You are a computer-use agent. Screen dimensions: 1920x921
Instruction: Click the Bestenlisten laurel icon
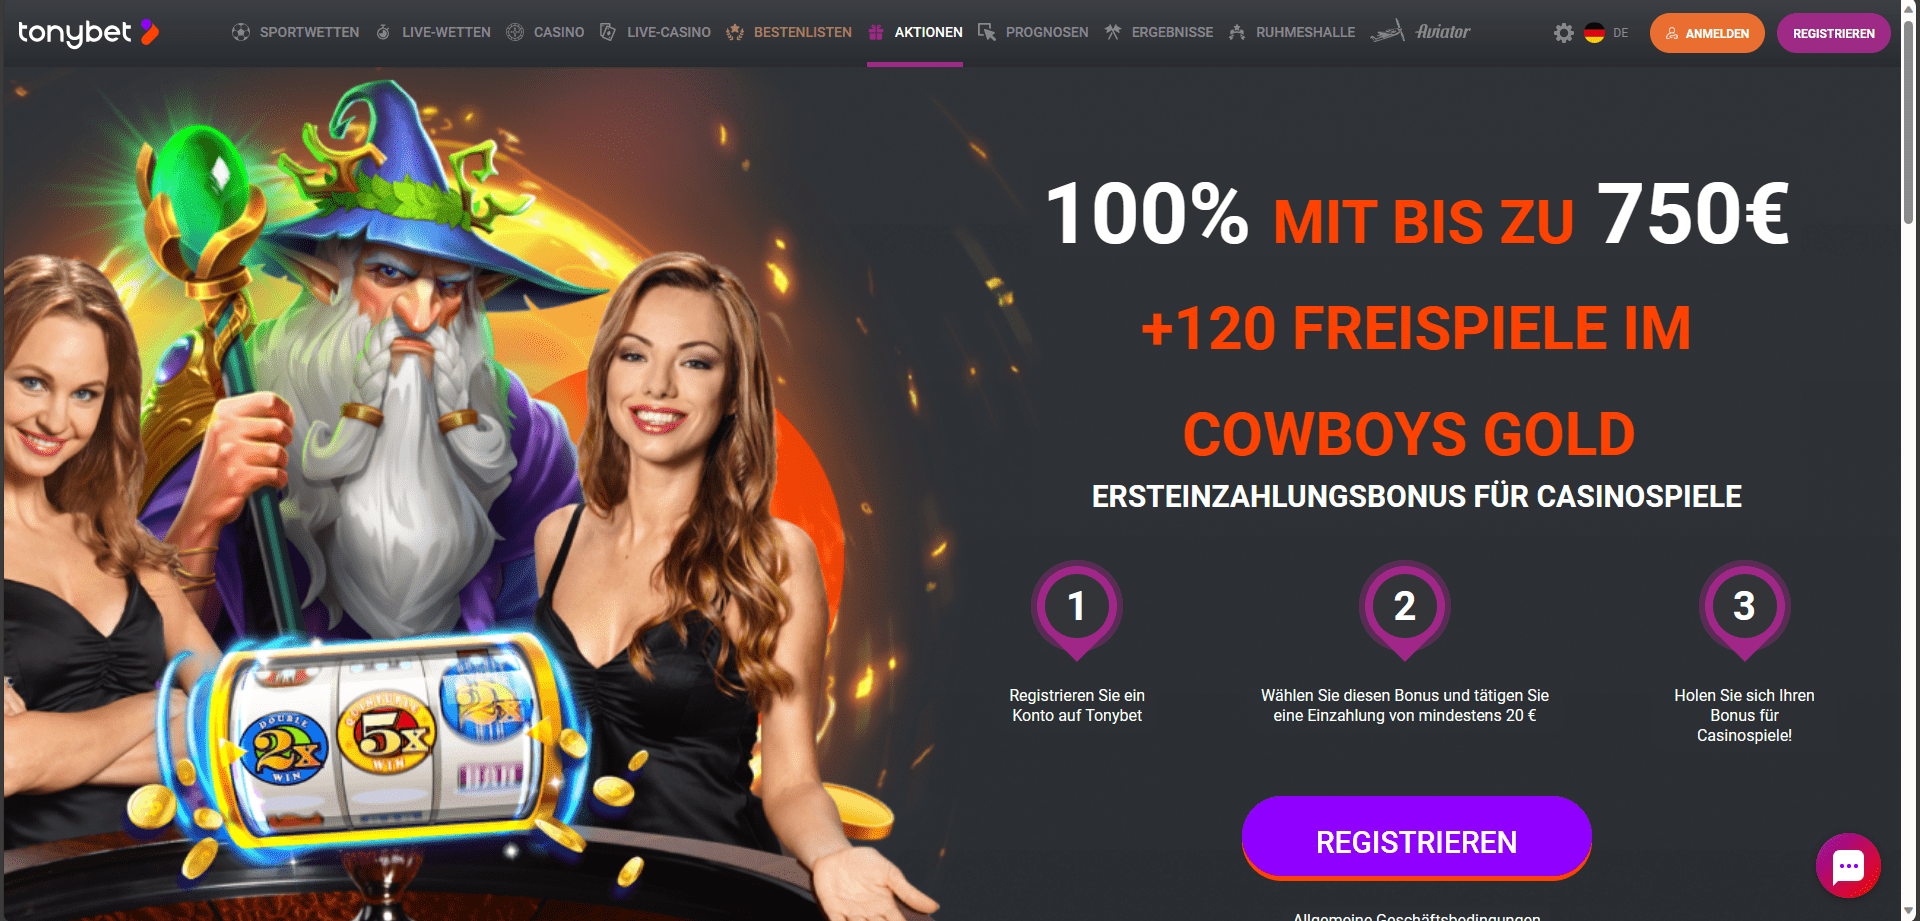click(735, 32)
